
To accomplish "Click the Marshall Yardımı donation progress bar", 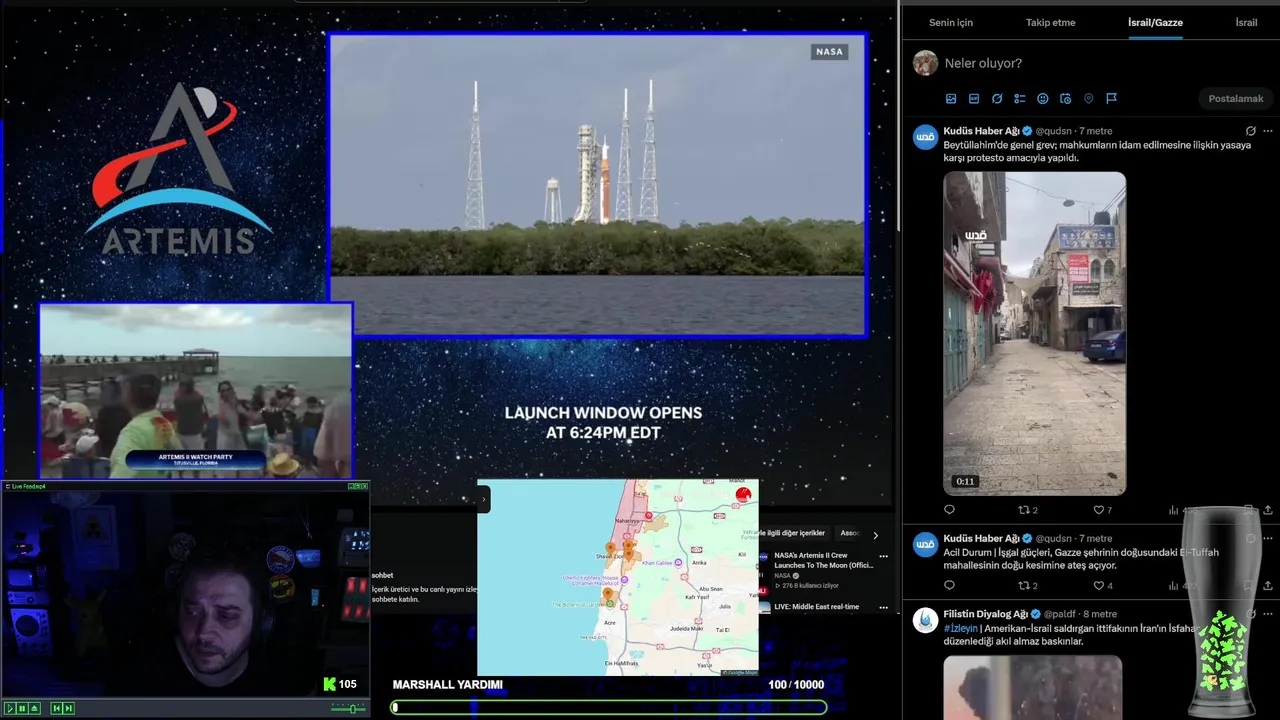I will [x=609, y=707].
